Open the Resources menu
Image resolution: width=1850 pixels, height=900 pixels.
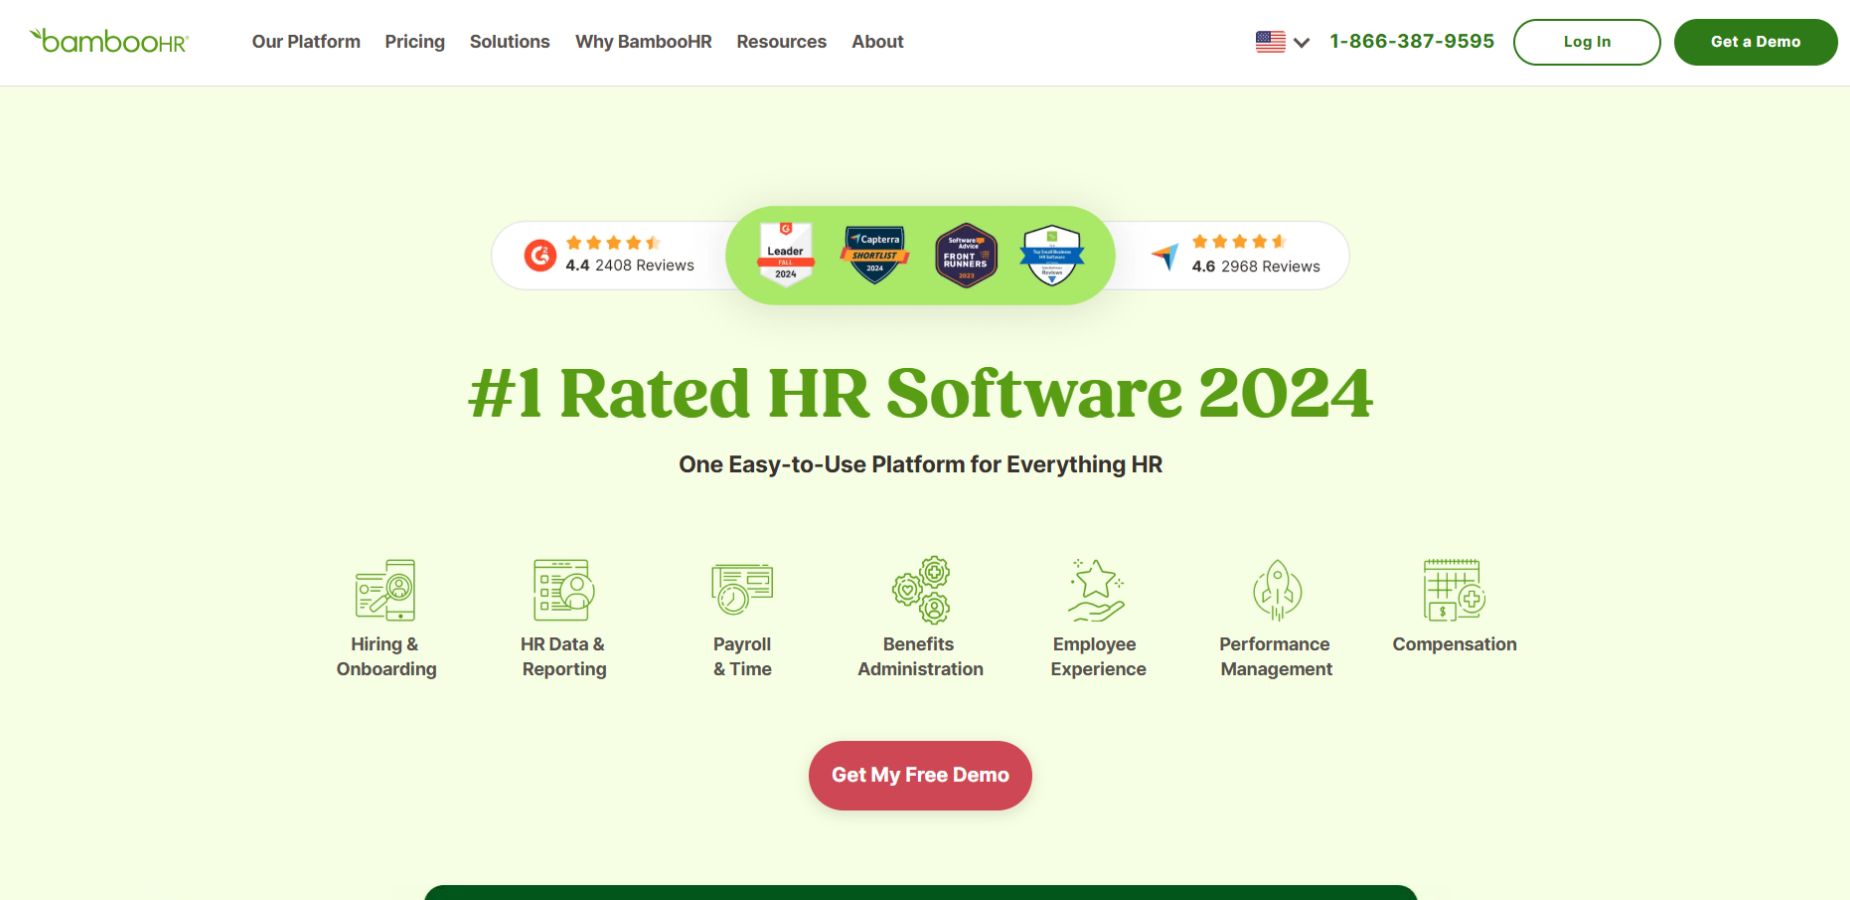click(782, 42)
